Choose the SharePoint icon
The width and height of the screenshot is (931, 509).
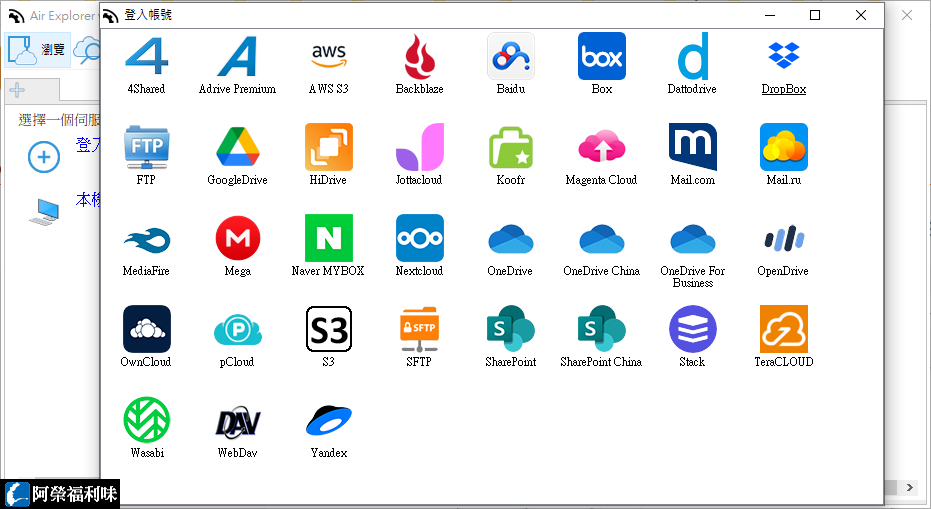511,329
